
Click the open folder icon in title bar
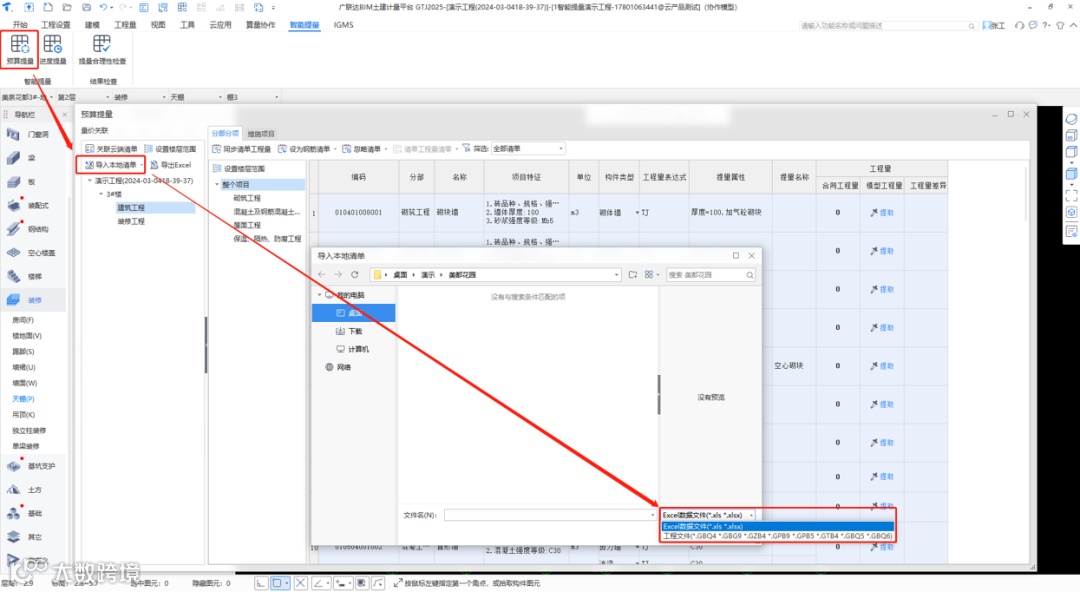[x=67, y=7]
